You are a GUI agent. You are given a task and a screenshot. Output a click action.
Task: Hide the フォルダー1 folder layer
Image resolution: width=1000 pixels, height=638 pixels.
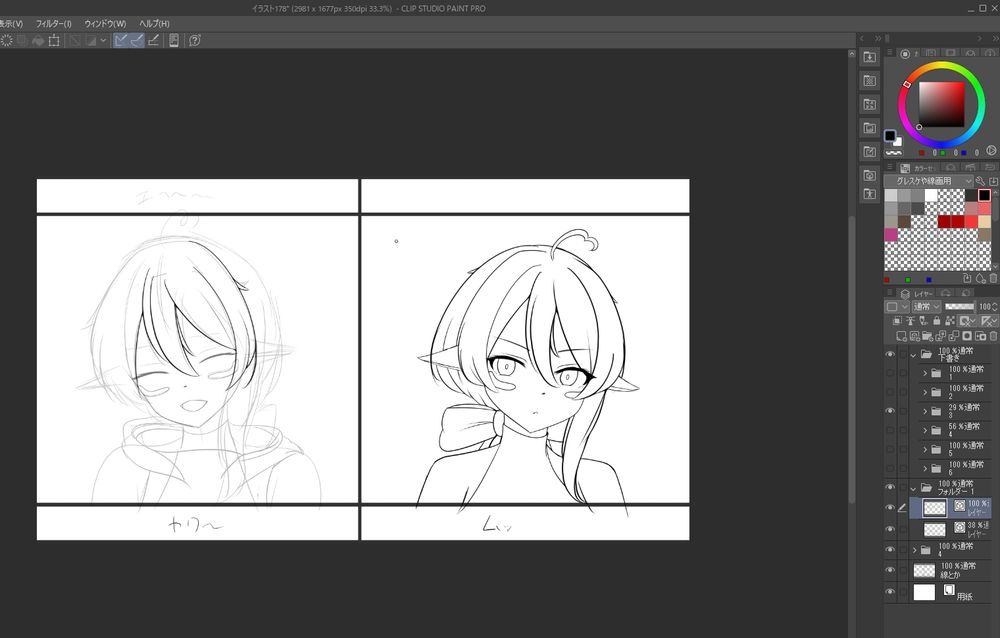point(890,487)
